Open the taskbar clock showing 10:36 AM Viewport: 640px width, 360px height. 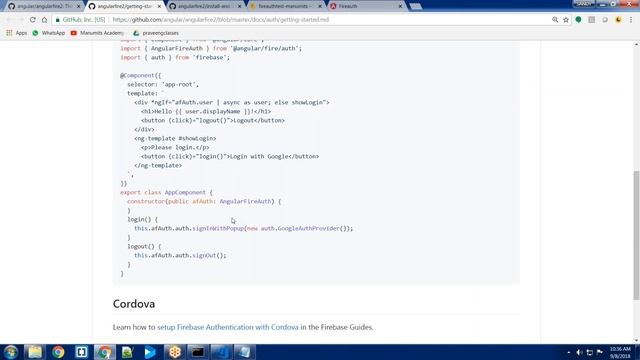coord(620,352)
